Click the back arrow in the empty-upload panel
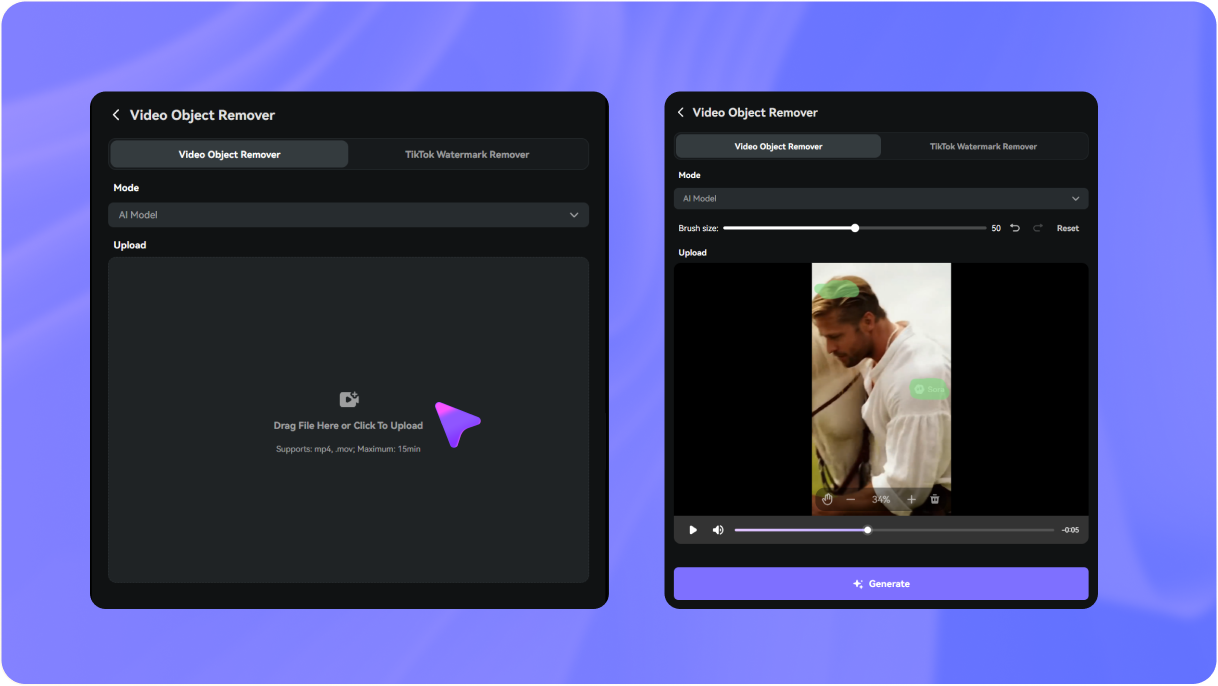Image resolution: width=1218 pixels, height=686 pixels. pos(116,115)
